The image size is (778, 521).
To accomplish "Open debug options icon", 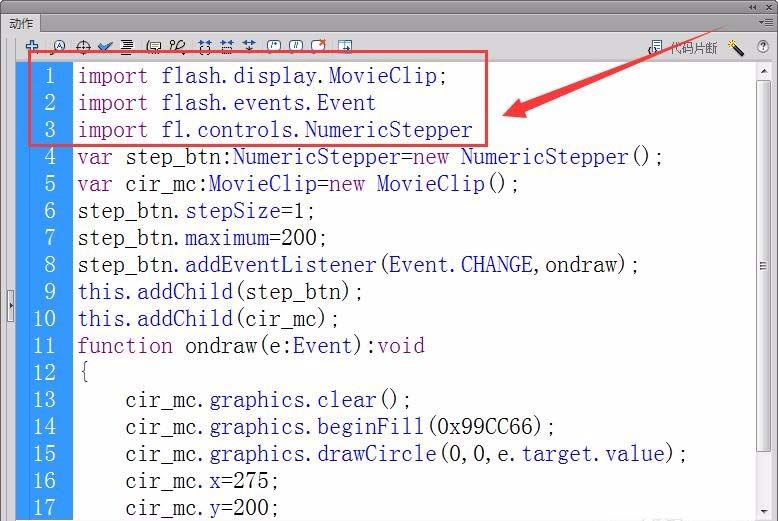I will tap(177, 47).
